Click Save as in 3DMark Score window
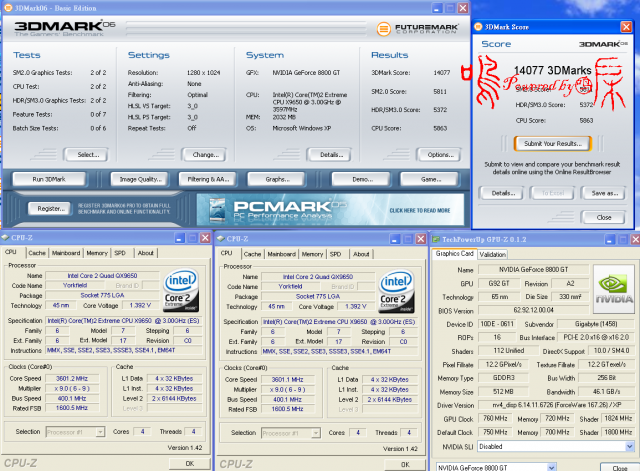 coord(604,193)
